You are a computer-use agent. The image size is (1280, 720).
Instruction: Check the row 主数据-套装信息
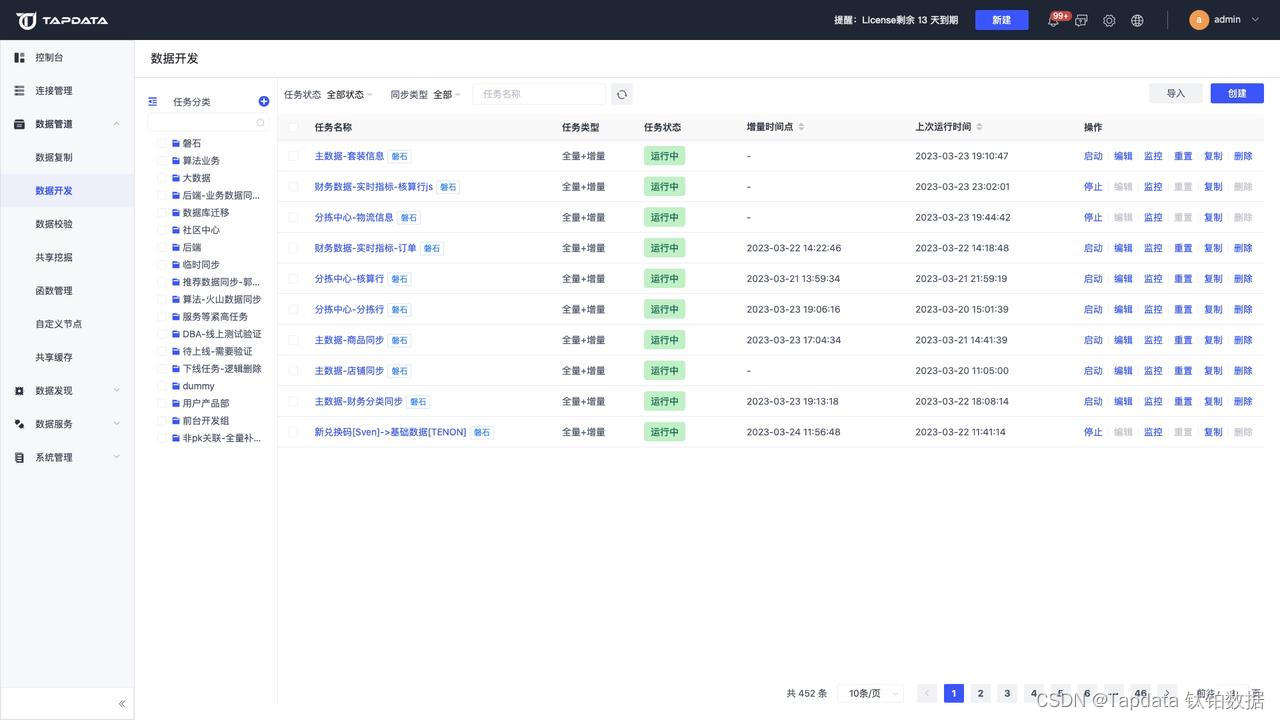point(293,156)
